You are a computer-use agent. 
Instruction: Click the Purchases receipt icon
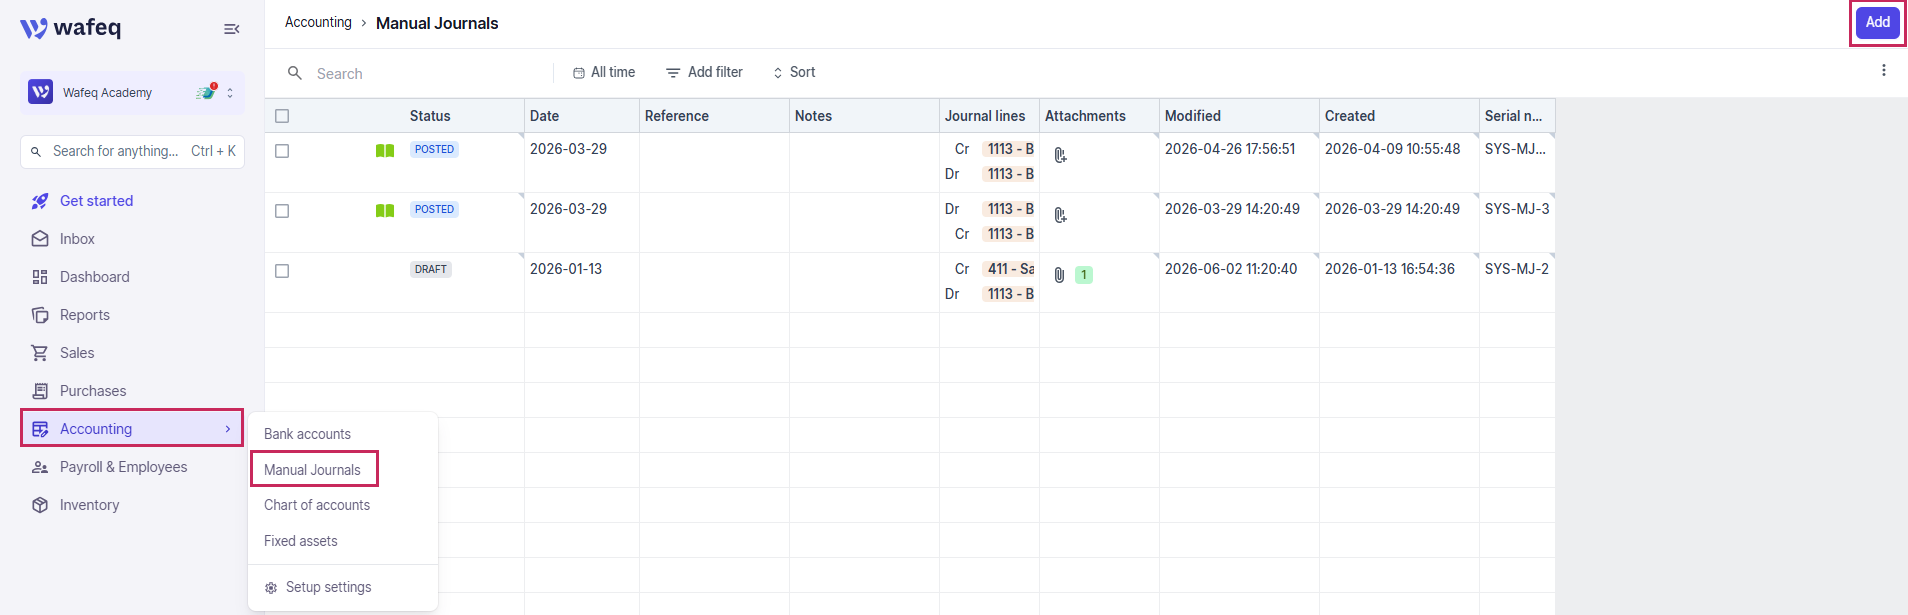[x=40, y=391]
